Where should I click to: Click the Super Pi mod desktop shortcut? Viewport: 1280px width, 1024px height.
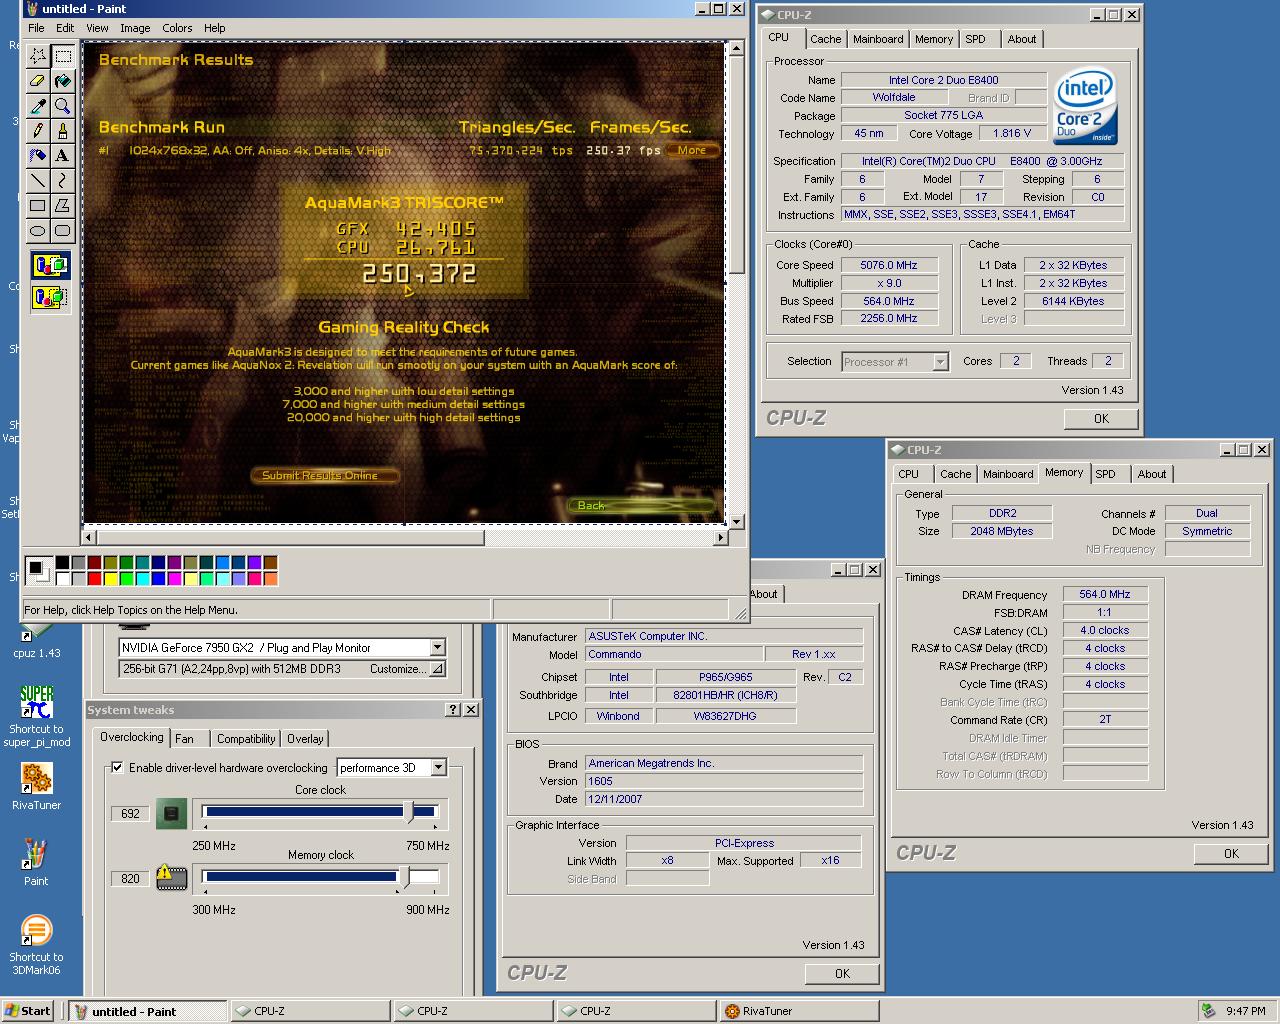pyautogui.click(x=37, y=715)
